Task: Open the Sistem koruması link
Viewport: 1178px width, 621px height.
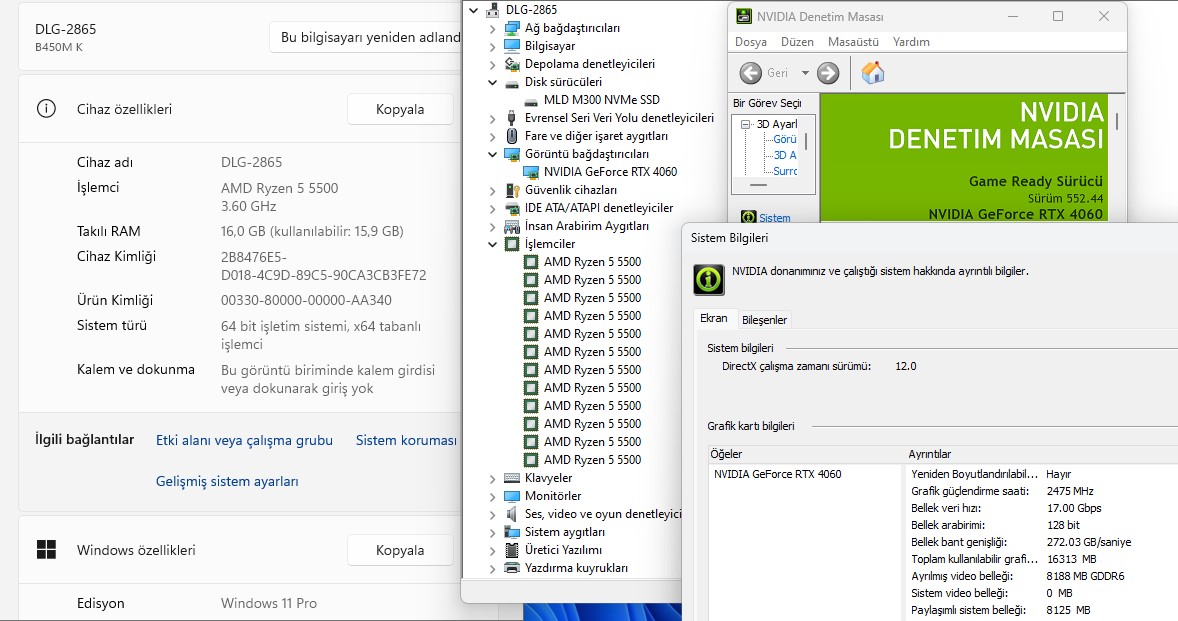Action: (406, 440)
